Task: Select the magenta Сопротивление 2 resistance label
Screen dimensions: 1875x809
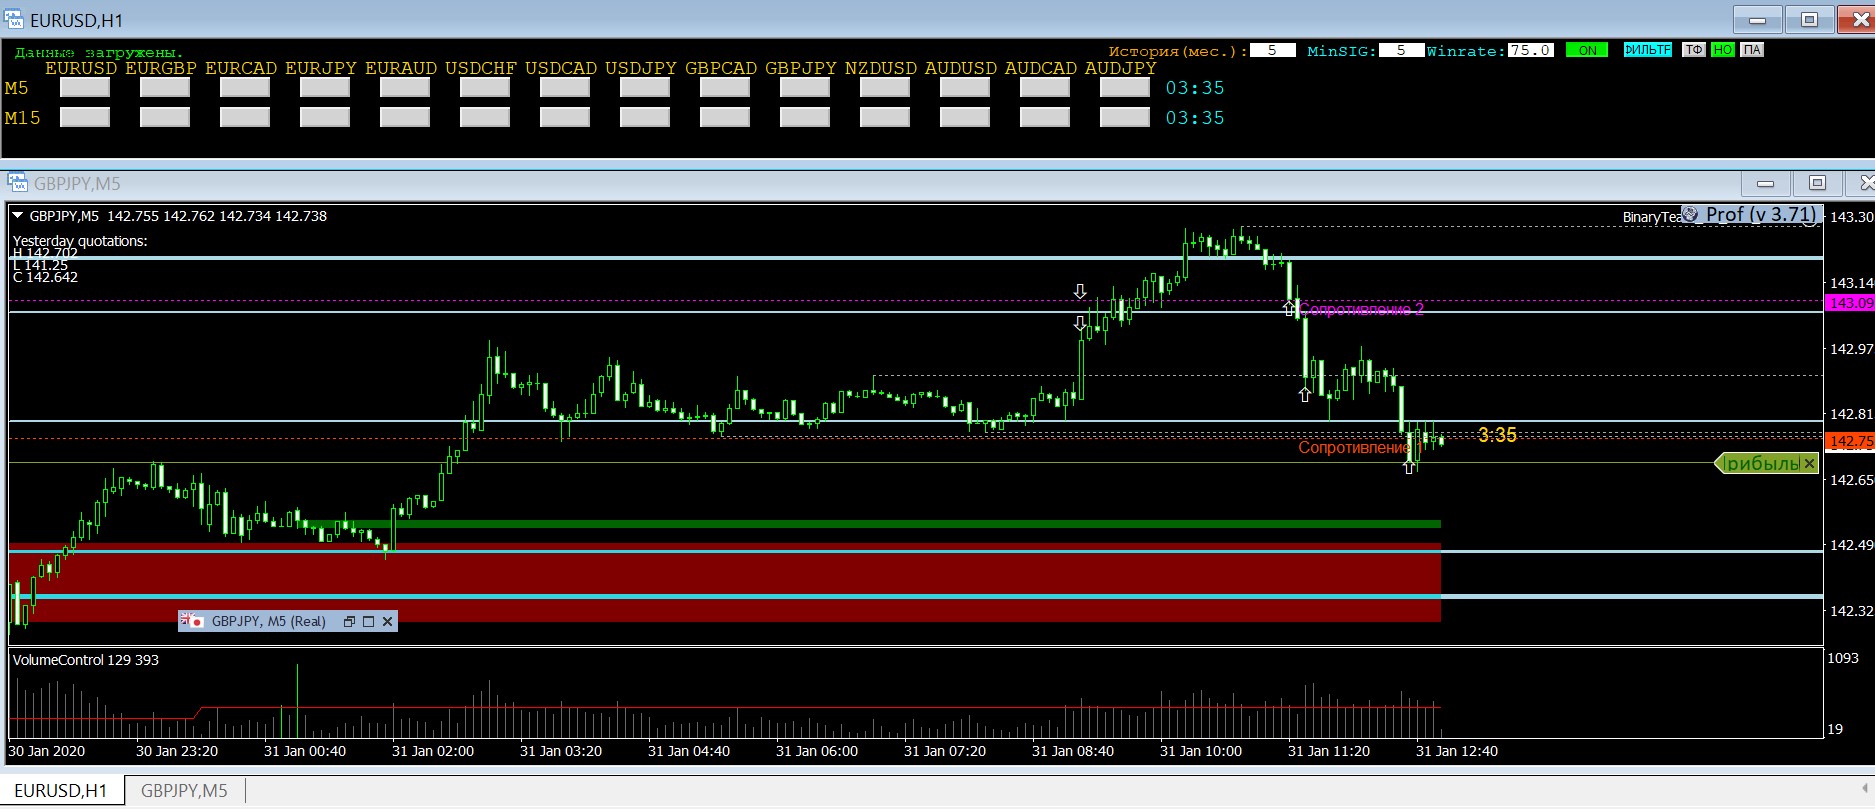Action: coord(1361,310)
